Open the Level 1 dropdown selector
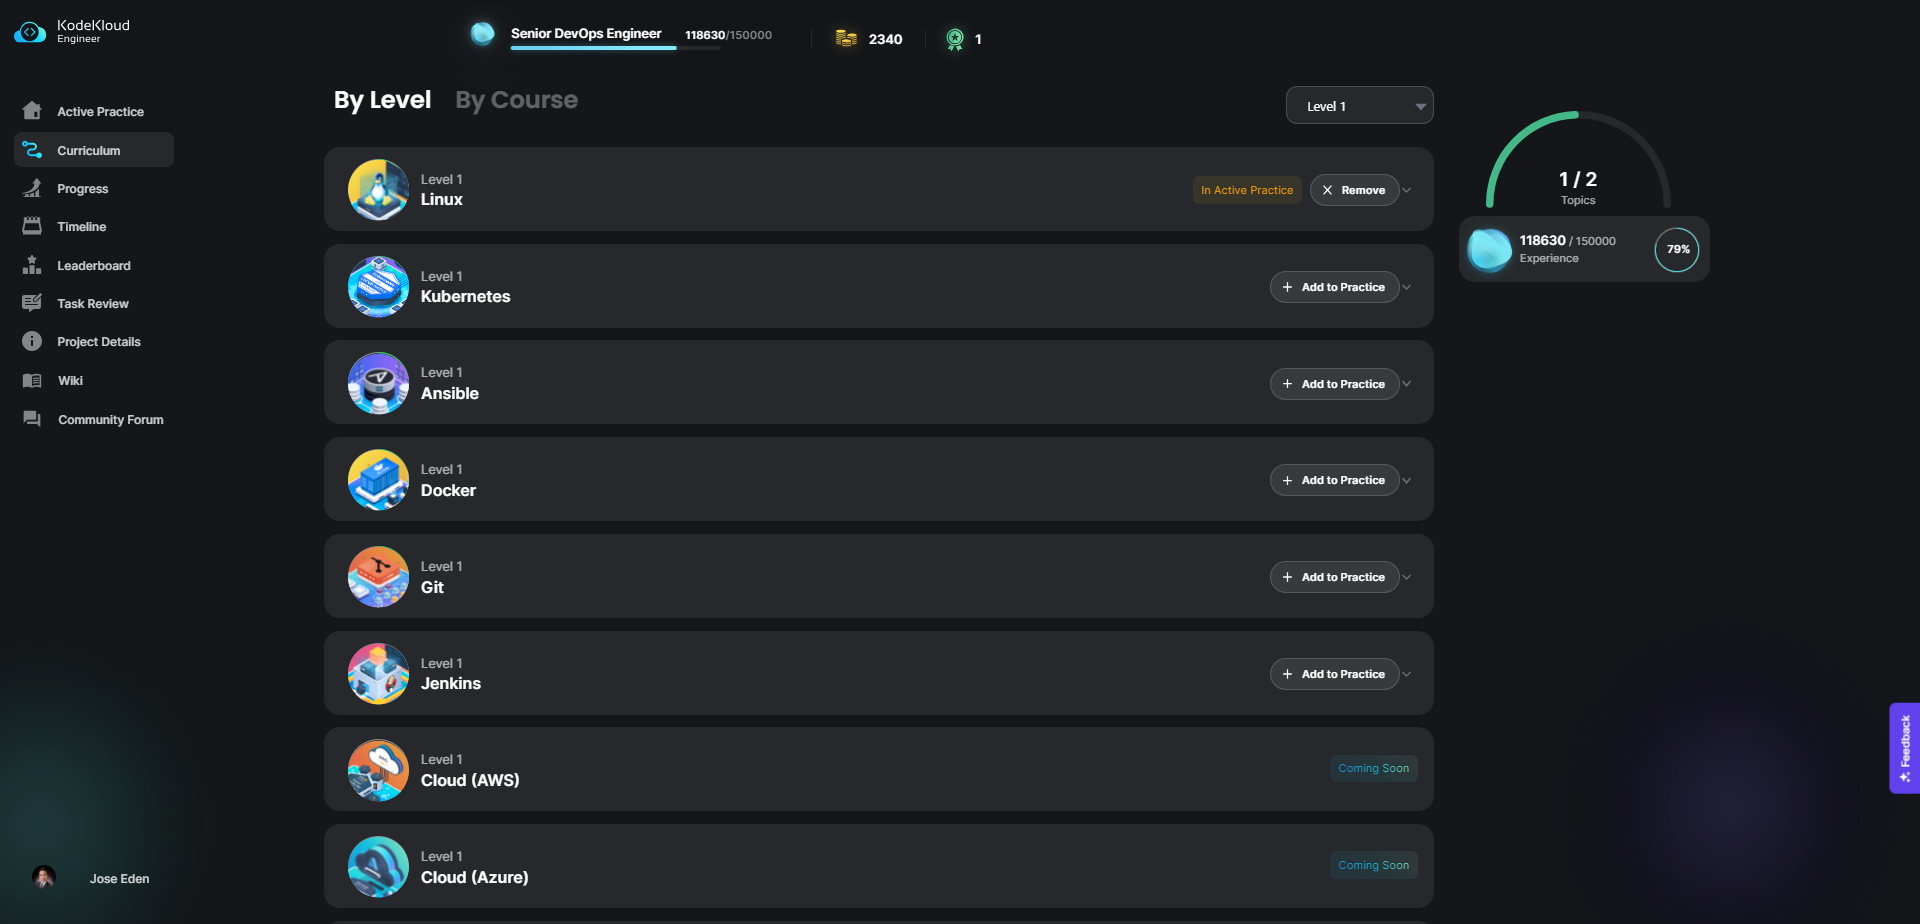The height and width of the screenshot is (924, 1920). pyautogui.click(x=1359, y=105)
